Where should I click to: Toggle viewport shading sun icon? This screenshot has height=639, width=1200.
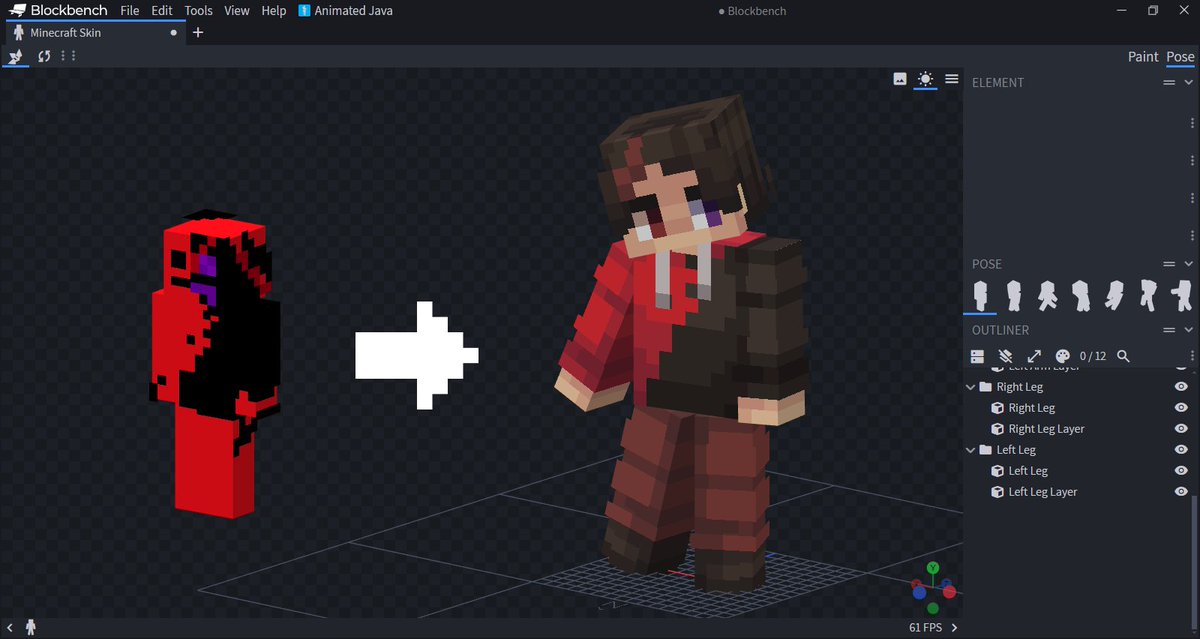[x=925, y=79]
